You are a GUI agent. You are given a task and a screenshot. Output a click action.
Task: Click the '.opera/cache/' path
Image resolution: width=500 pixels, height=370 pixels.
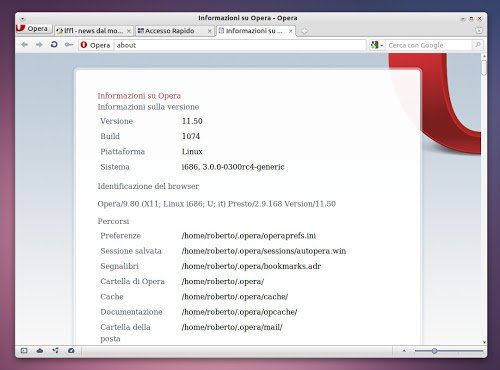pos(235,297)
